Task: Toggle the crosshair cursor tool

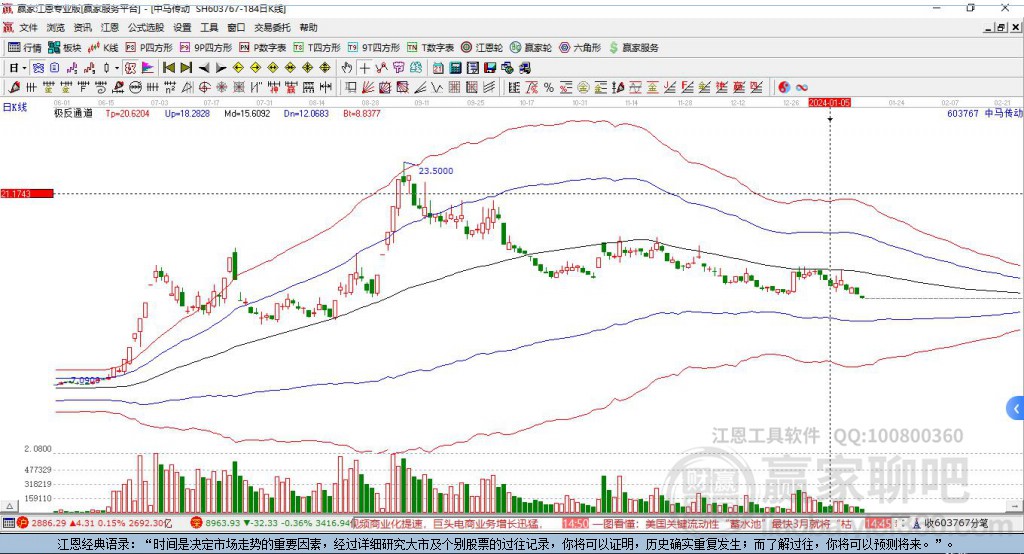Action: [364, 68]
